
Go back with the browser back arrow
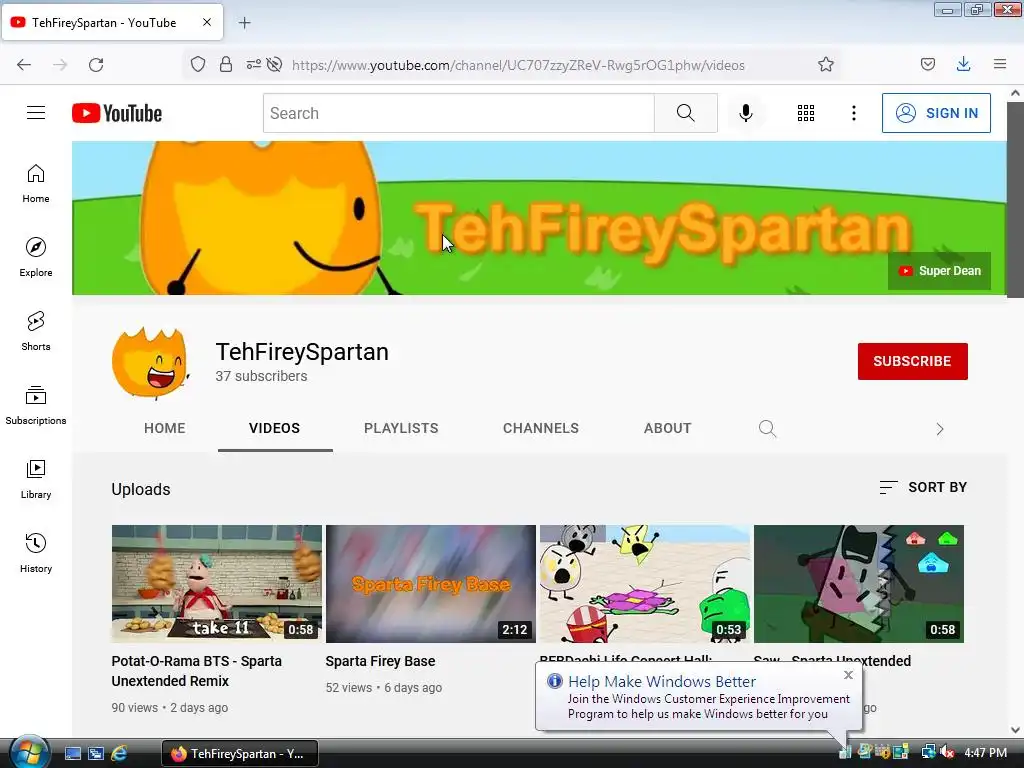[x=24, y=65]
